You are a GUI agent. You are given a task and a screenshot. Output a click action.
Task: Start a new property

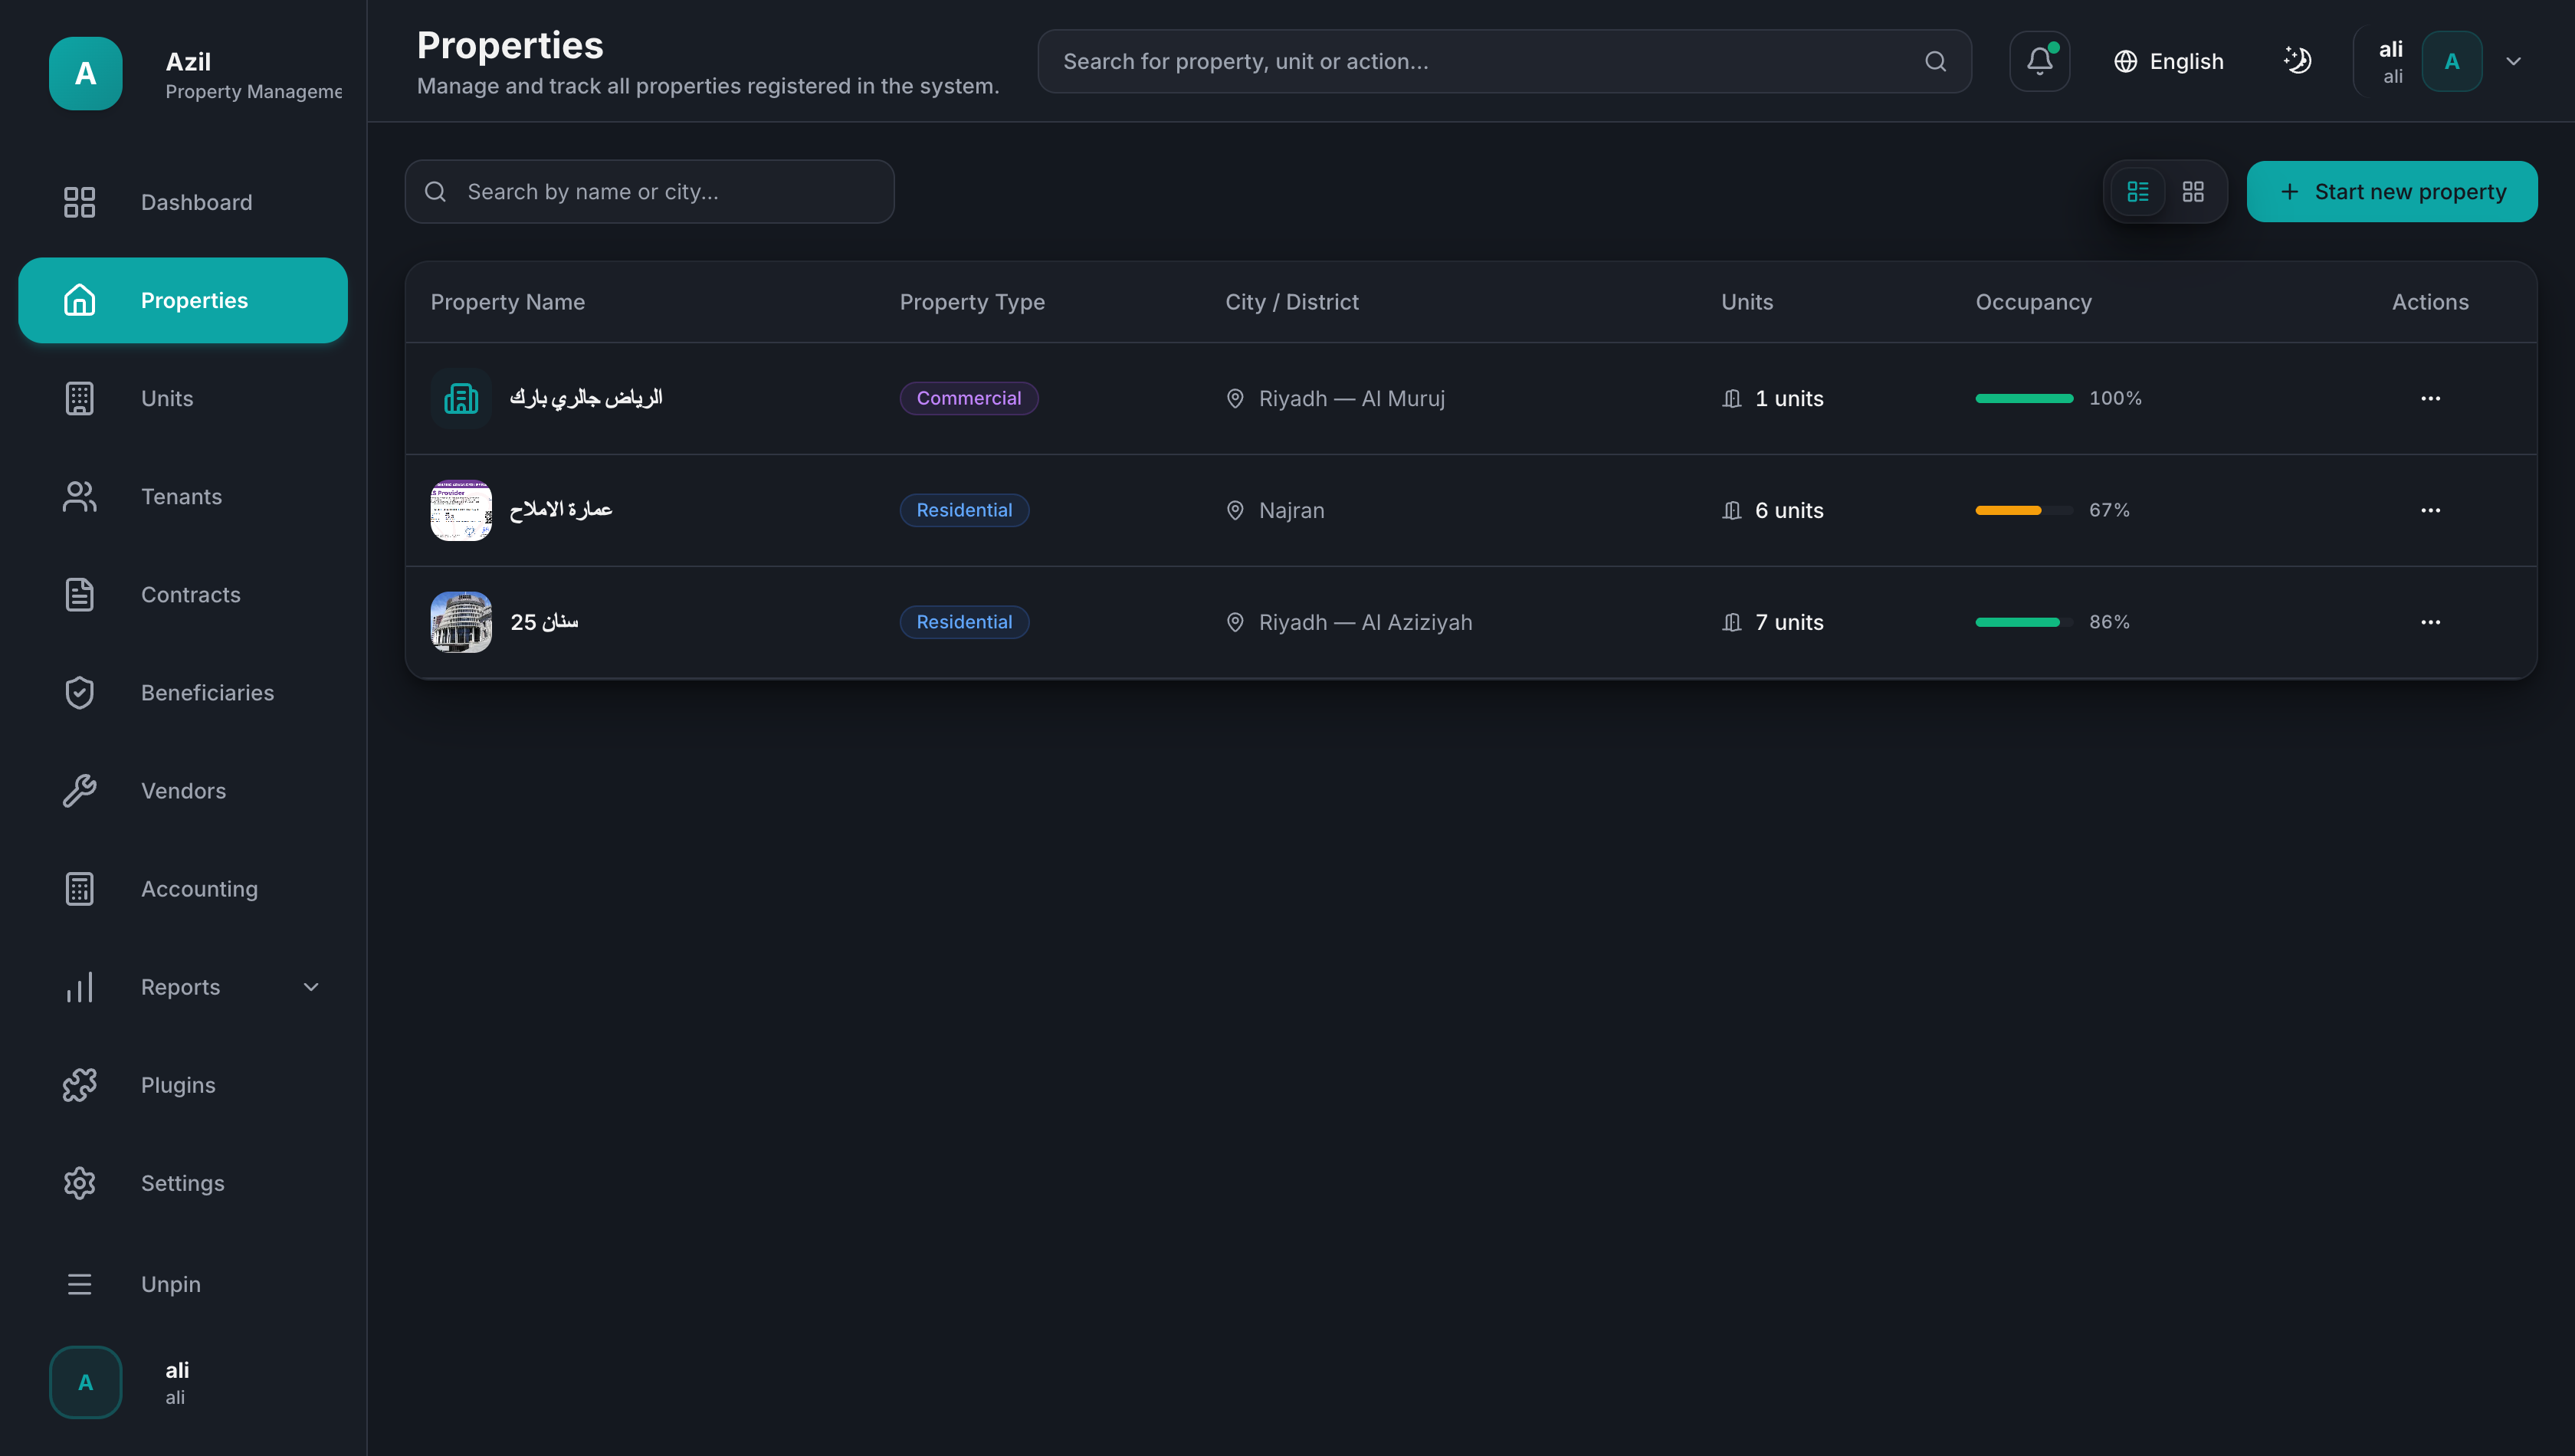(2392, 191)
